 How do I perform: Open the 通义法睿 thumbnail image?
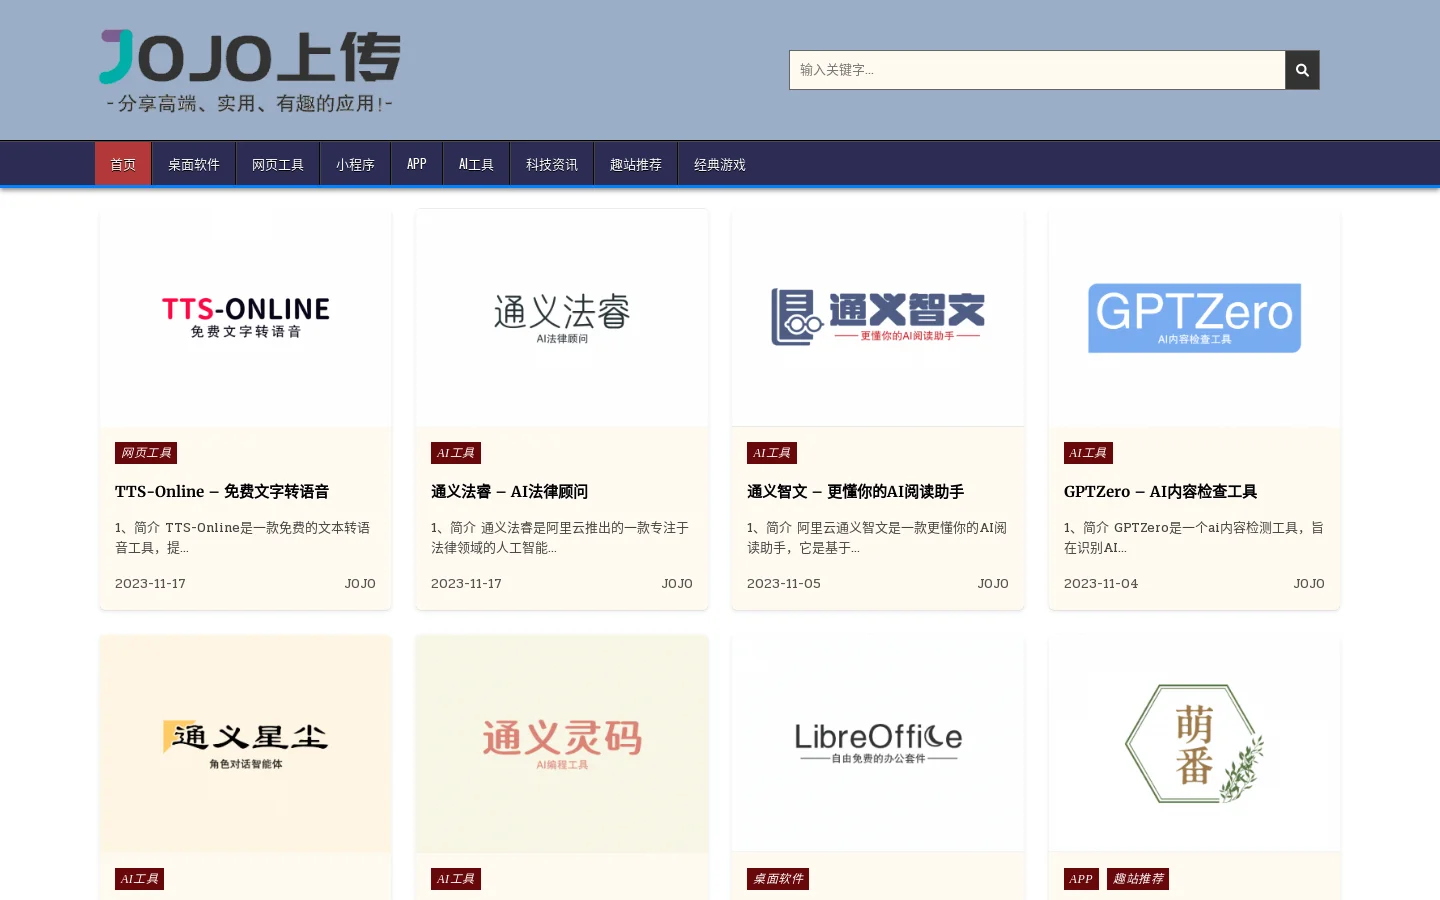coord(562,318)
